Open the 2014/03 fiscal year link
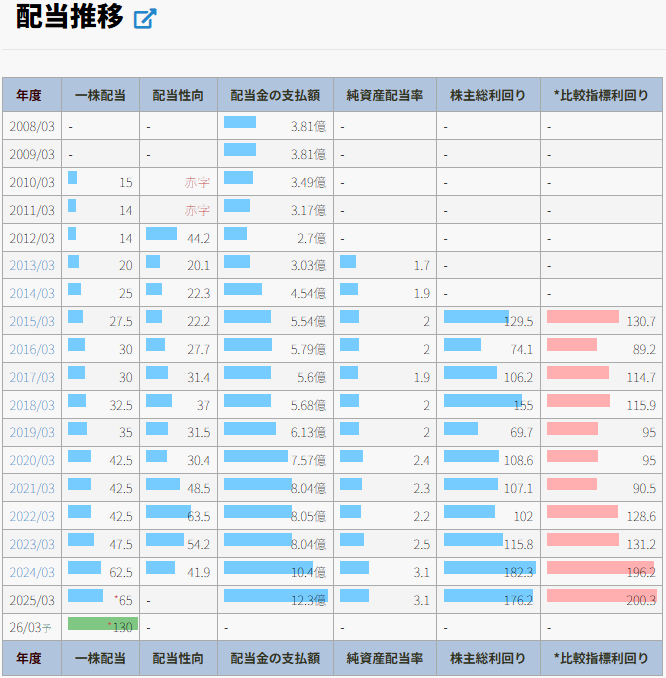This screenshot has width=666, height=678. point(32,293)
